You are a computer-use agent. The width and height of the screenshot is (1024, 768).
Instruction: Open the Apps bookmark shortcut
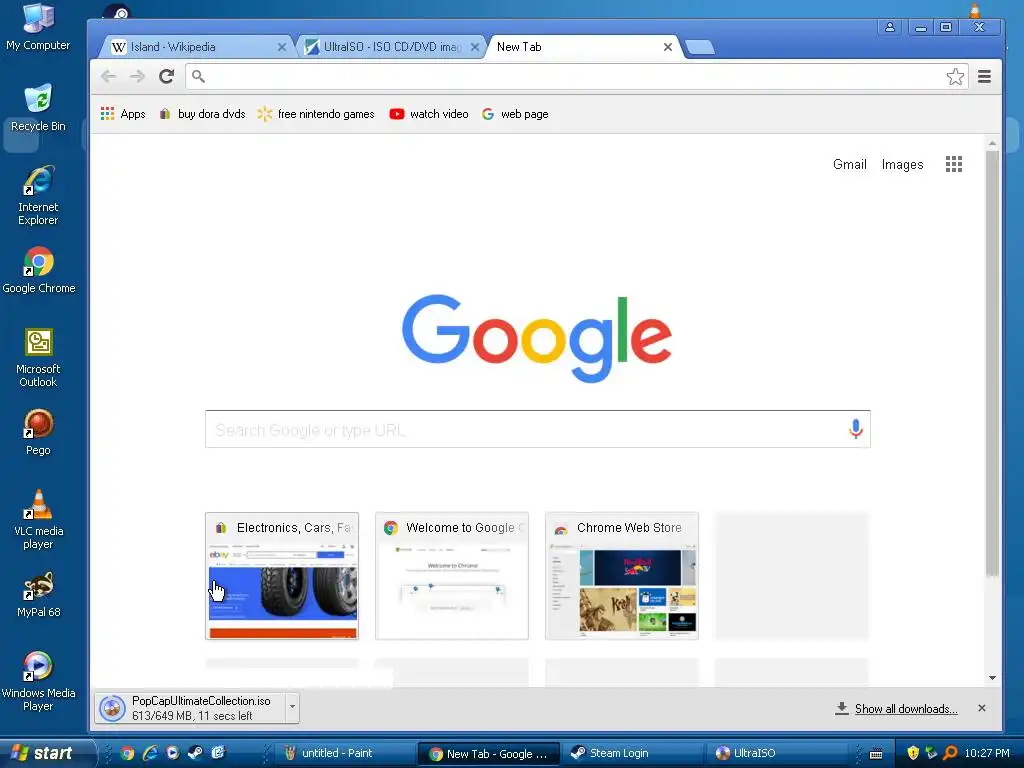click(x=123, y=114)
